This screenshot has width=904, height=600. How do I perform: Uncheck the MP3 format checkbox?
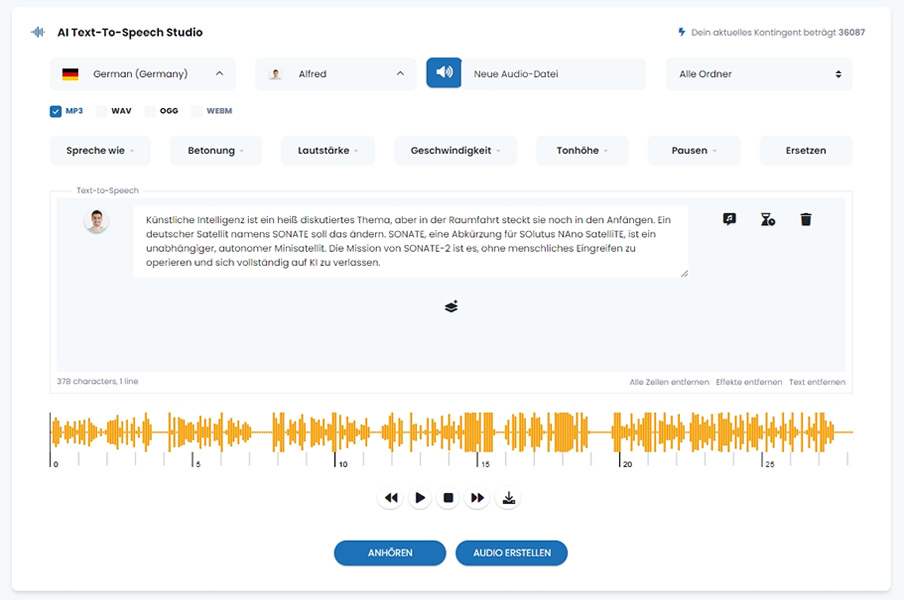tap(56, 111)
